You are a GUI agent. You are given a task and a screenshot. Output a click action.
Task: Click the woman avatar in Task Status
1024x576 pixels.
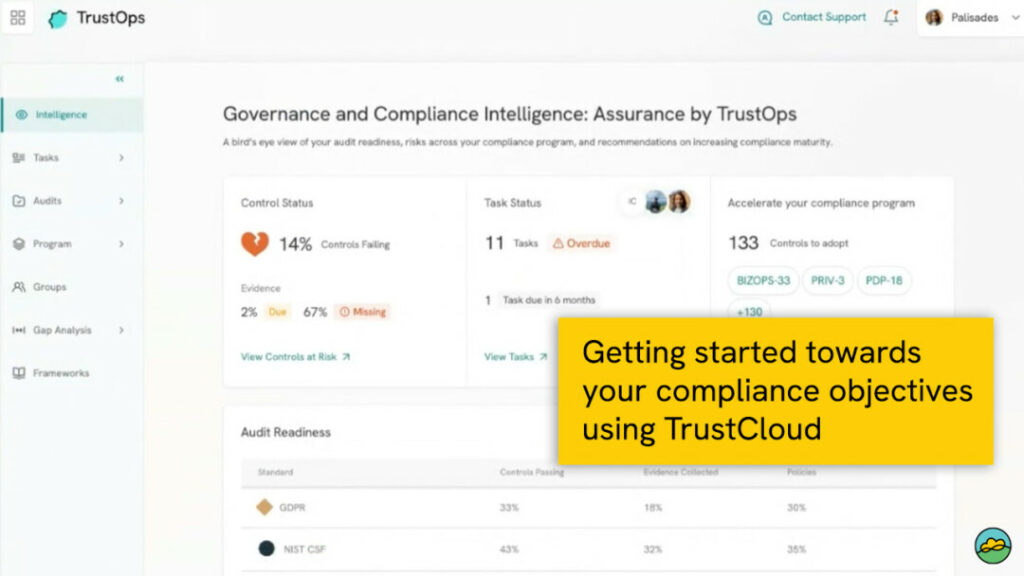tap(679, 201)
